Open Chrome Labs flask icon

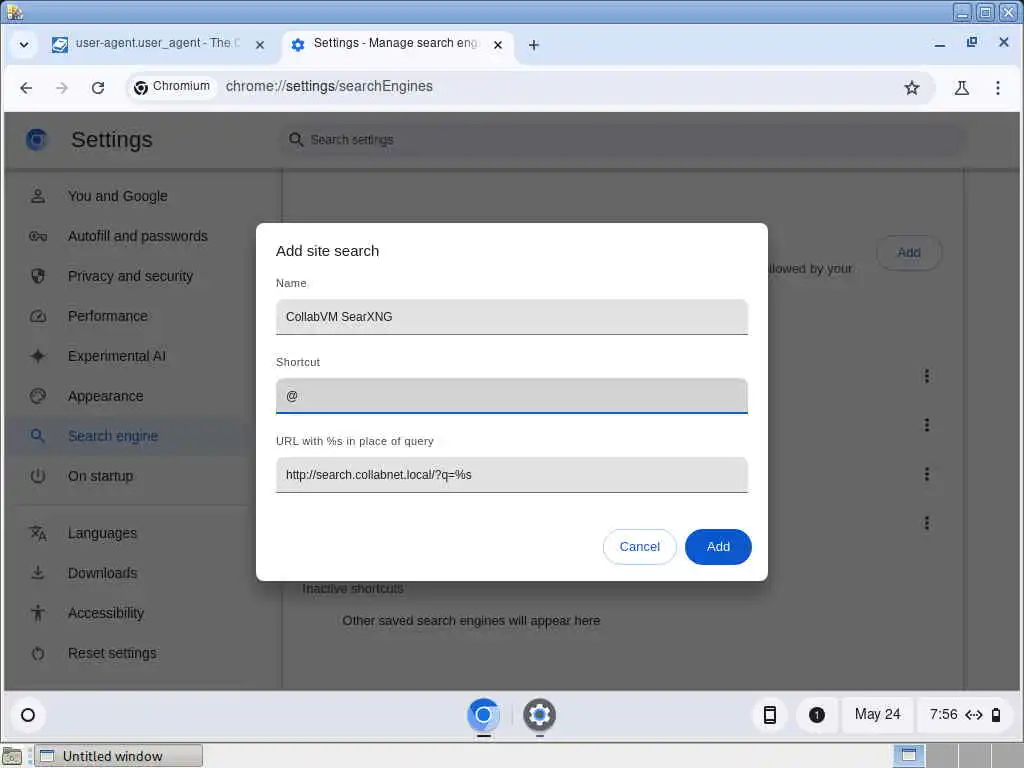pos(961,88)
